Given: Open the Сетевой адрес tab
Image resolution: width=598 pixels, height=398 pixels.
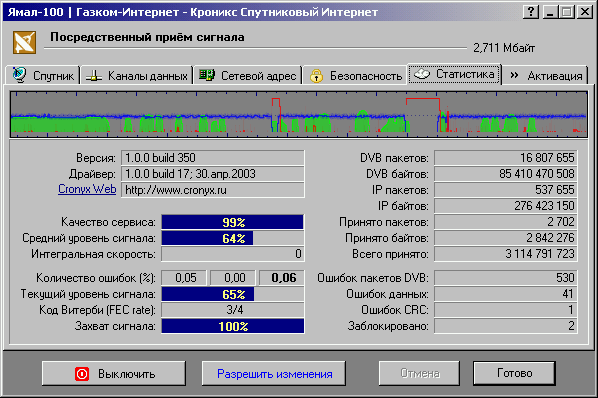Looking at the screenshot, I should click(248, 75).
